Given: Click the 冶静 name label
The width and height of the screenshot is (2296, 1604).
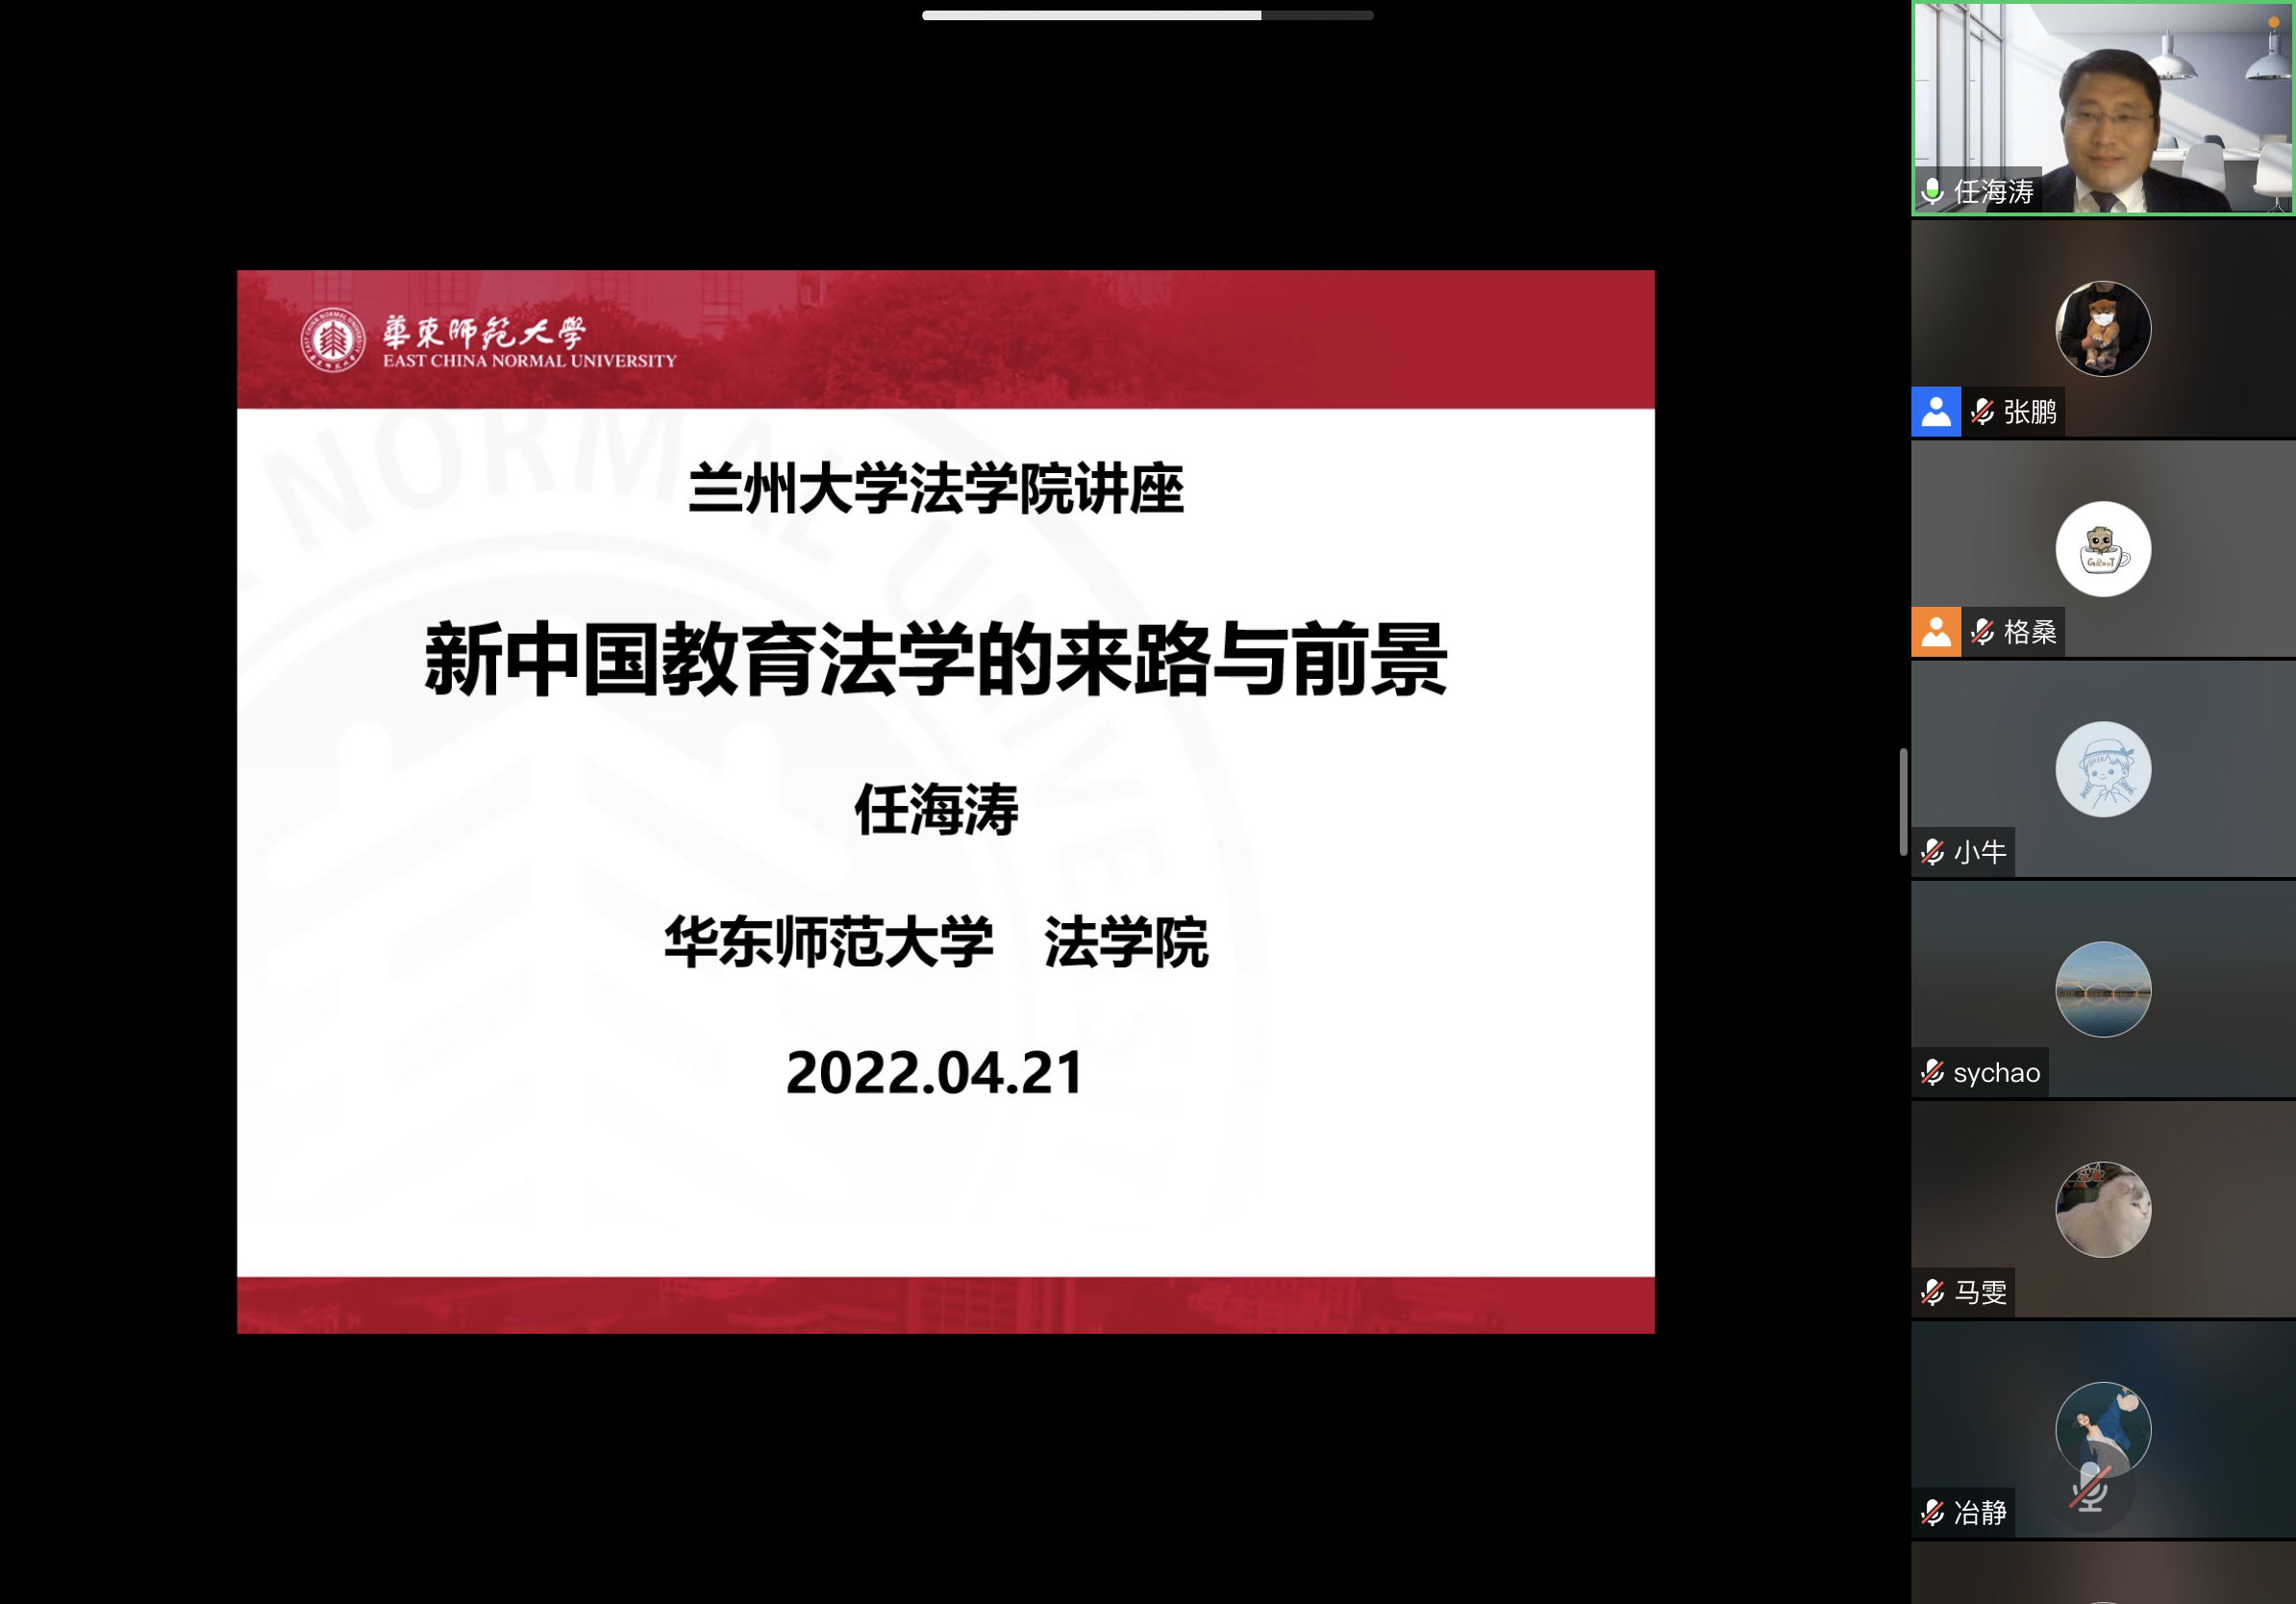Looking at the screenshot, I should [x=1980, y=1512].
